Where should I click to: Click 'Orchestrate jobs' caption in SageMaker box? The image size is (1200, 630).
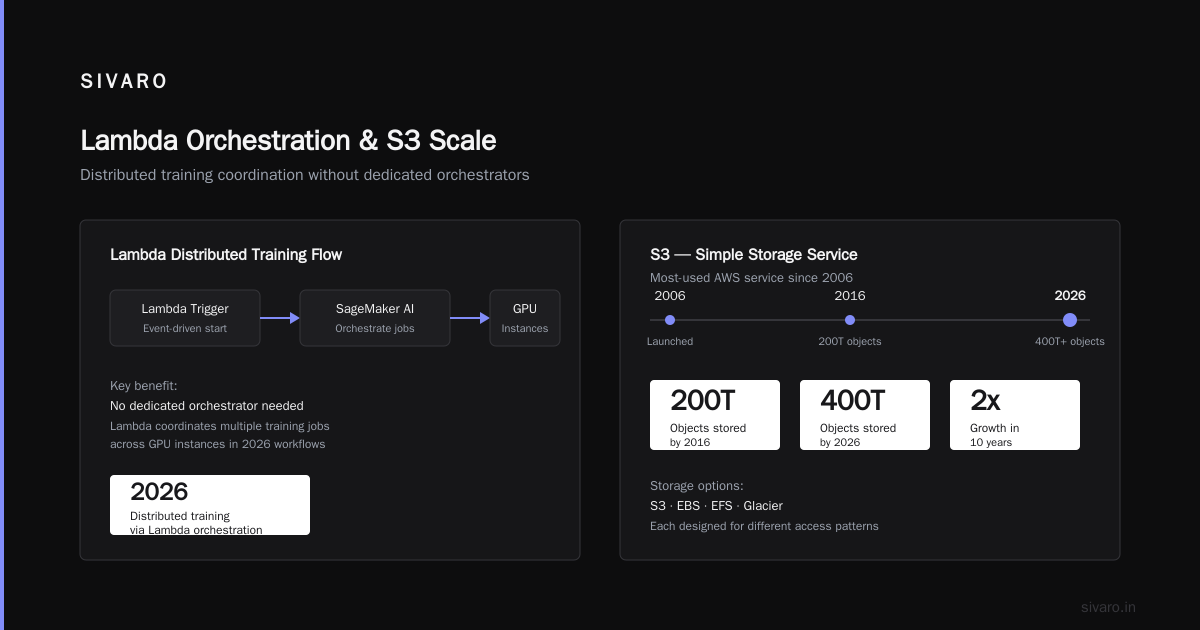pos(375,329)
